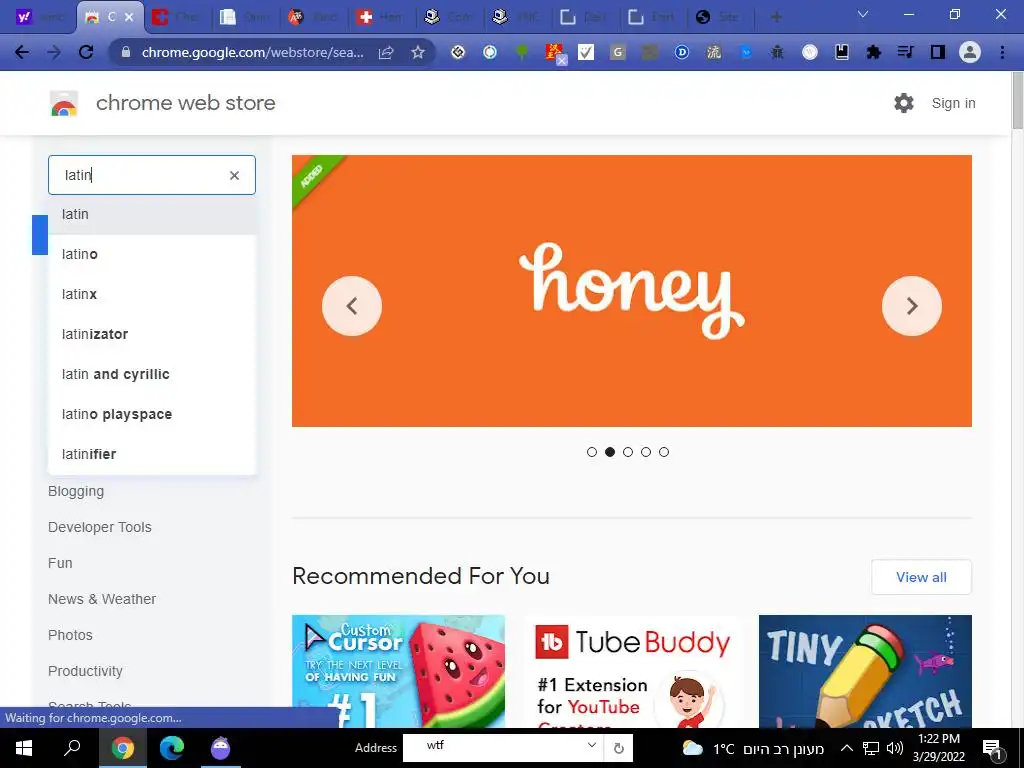The image size is (1024, 768).
Task: Open the Extensions puzzle-piece menu
Action: click(873, 52)
